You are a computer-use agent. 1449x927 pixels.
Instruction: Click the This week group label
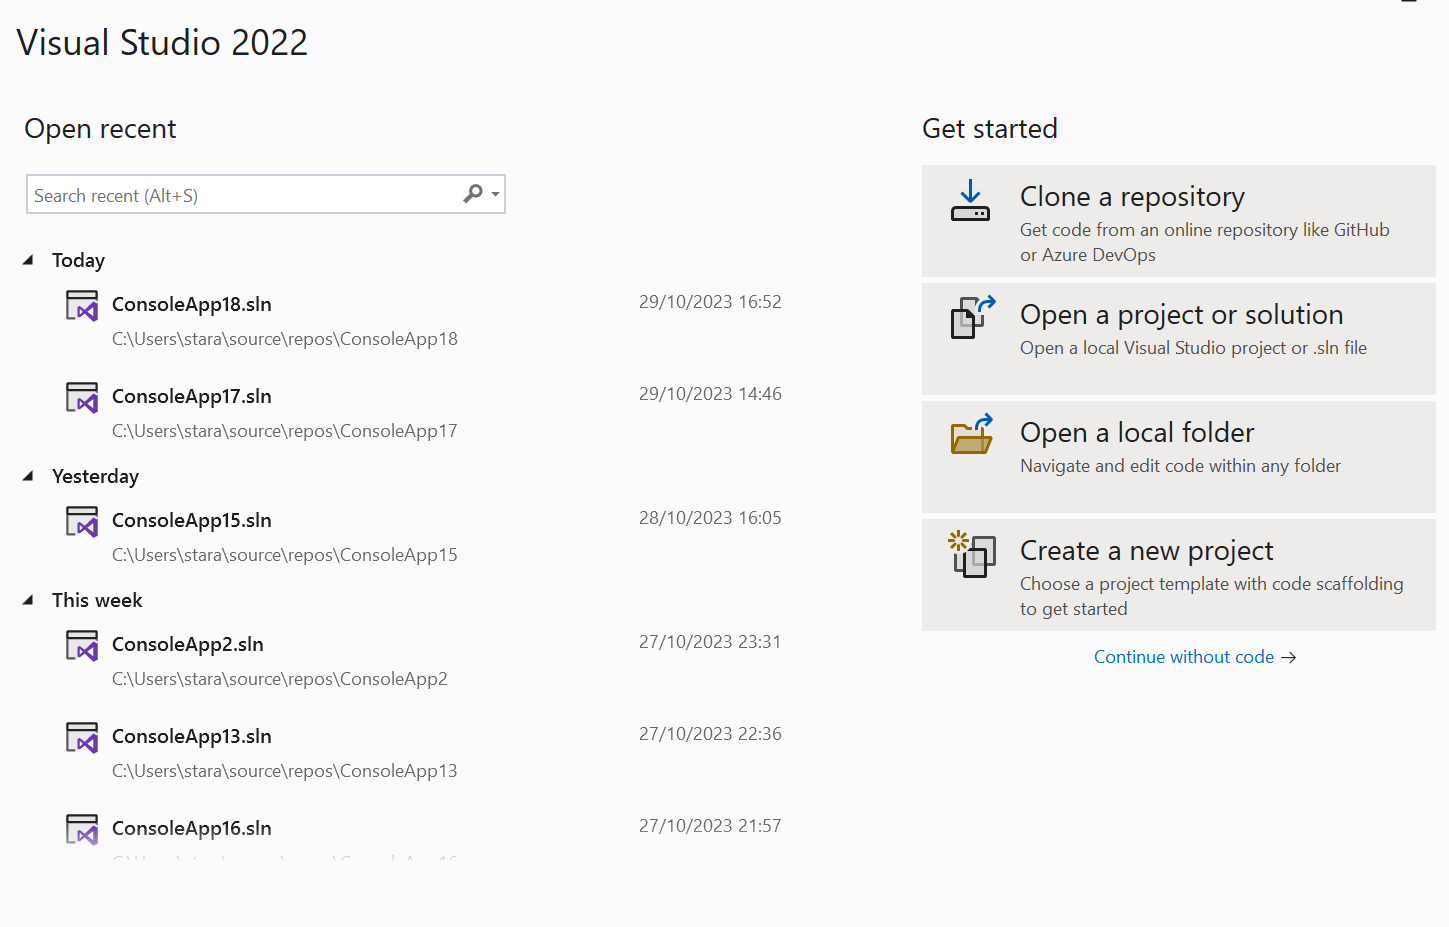pyautogui.click(x=97, y=600)
